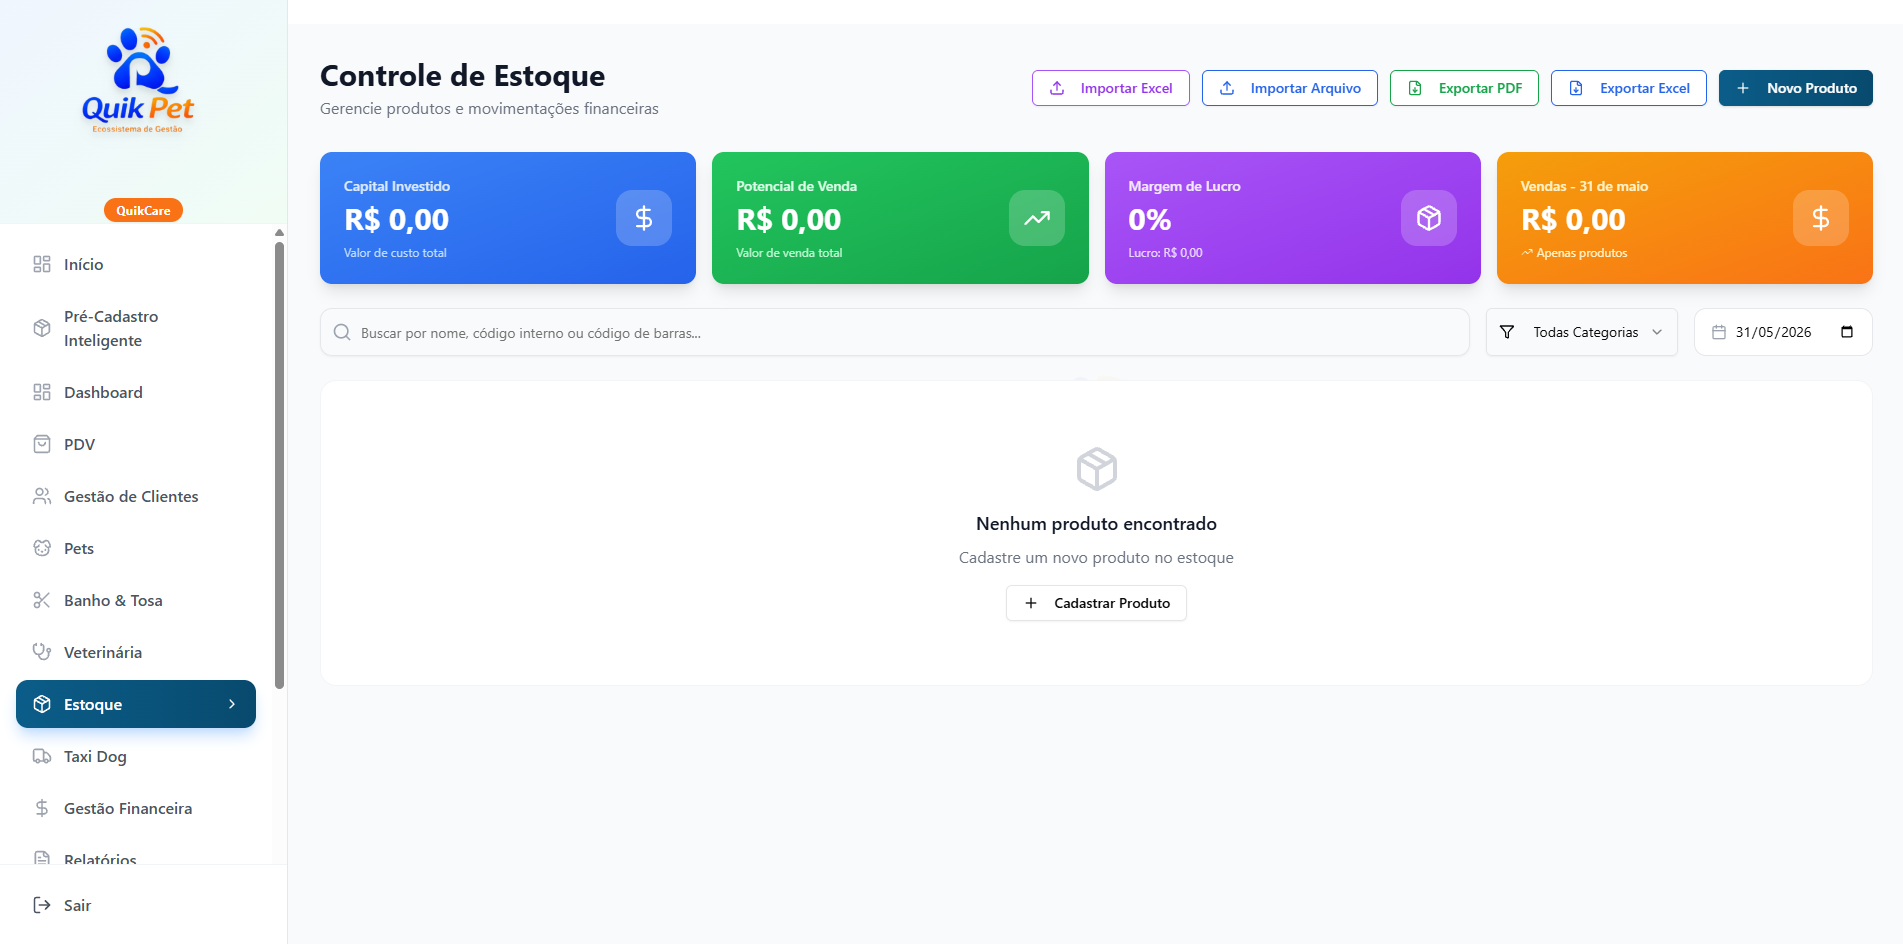Click the Capital Investido card
The image size is (1903, 944).
[508, 218]
